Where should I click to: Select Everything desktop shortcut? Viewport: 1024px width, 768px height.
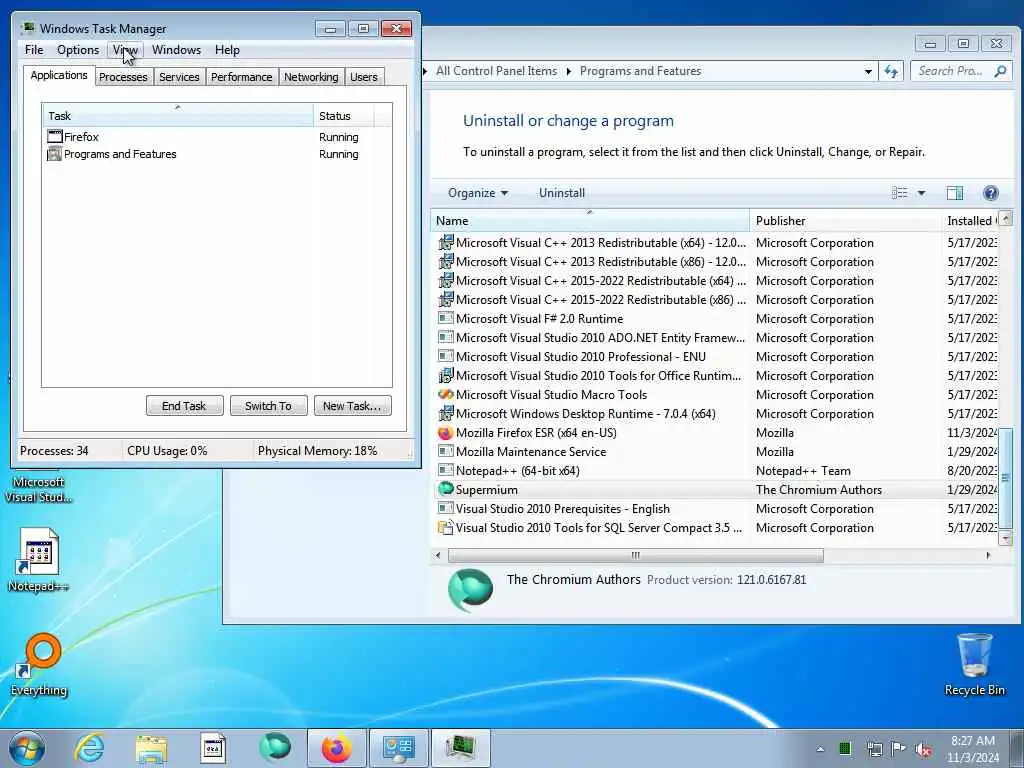point(39,664)
